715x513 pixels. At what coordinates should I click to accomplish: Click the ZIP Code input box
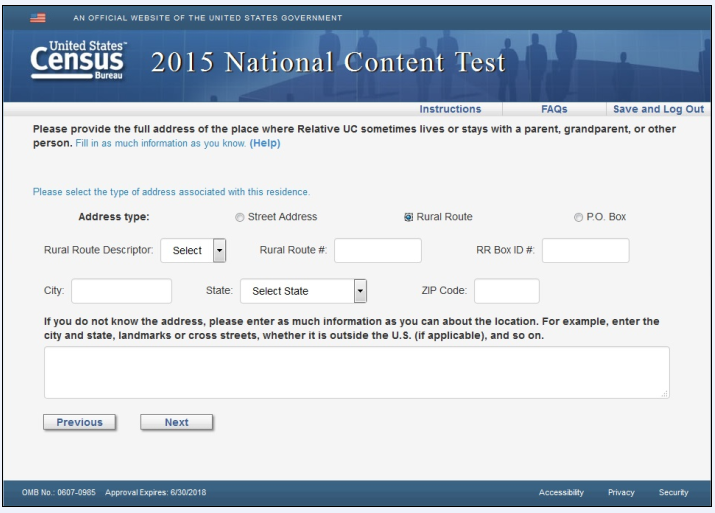coord(506,291)
